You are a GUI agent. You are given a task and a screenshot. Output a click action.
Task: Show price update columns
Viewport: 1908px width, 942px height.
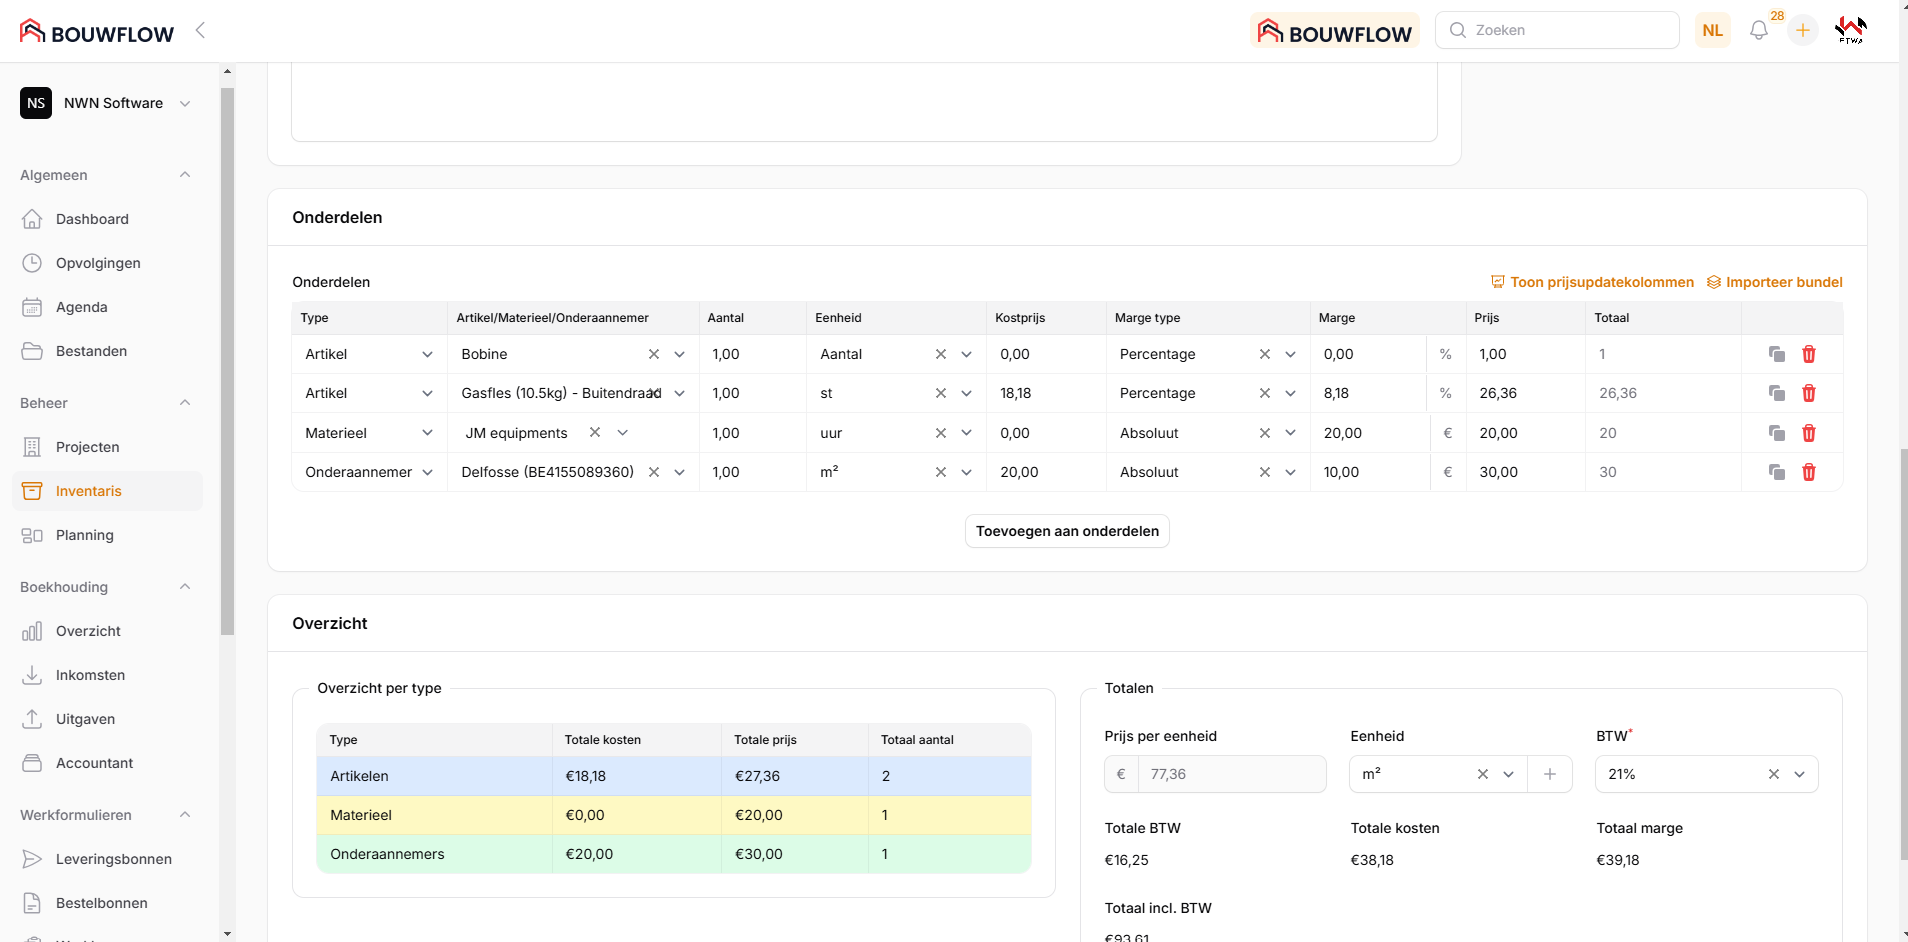coord(1592,282)
